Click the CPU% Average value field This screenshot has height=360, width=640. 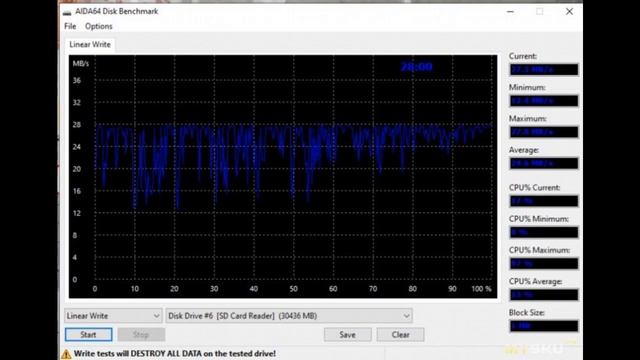click(x=544, y=295)
